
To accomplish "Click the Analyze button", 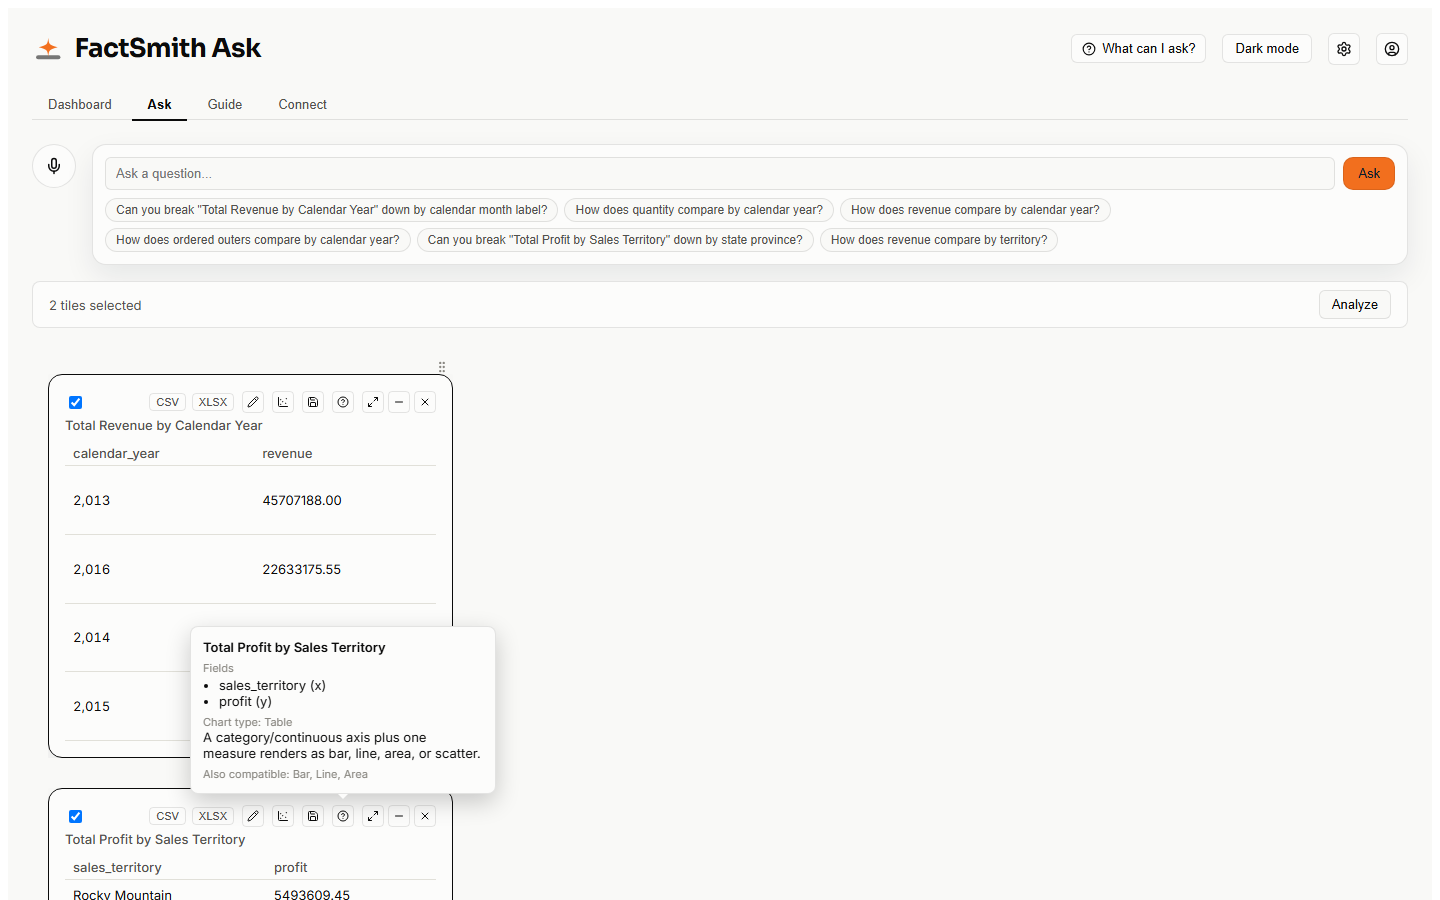I will (1355, 304).
